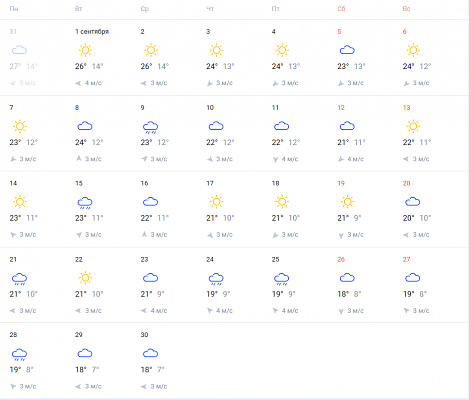Click the rain cloud icon on day 28
This screenshot has height=400, width=469.
(19, 355)
